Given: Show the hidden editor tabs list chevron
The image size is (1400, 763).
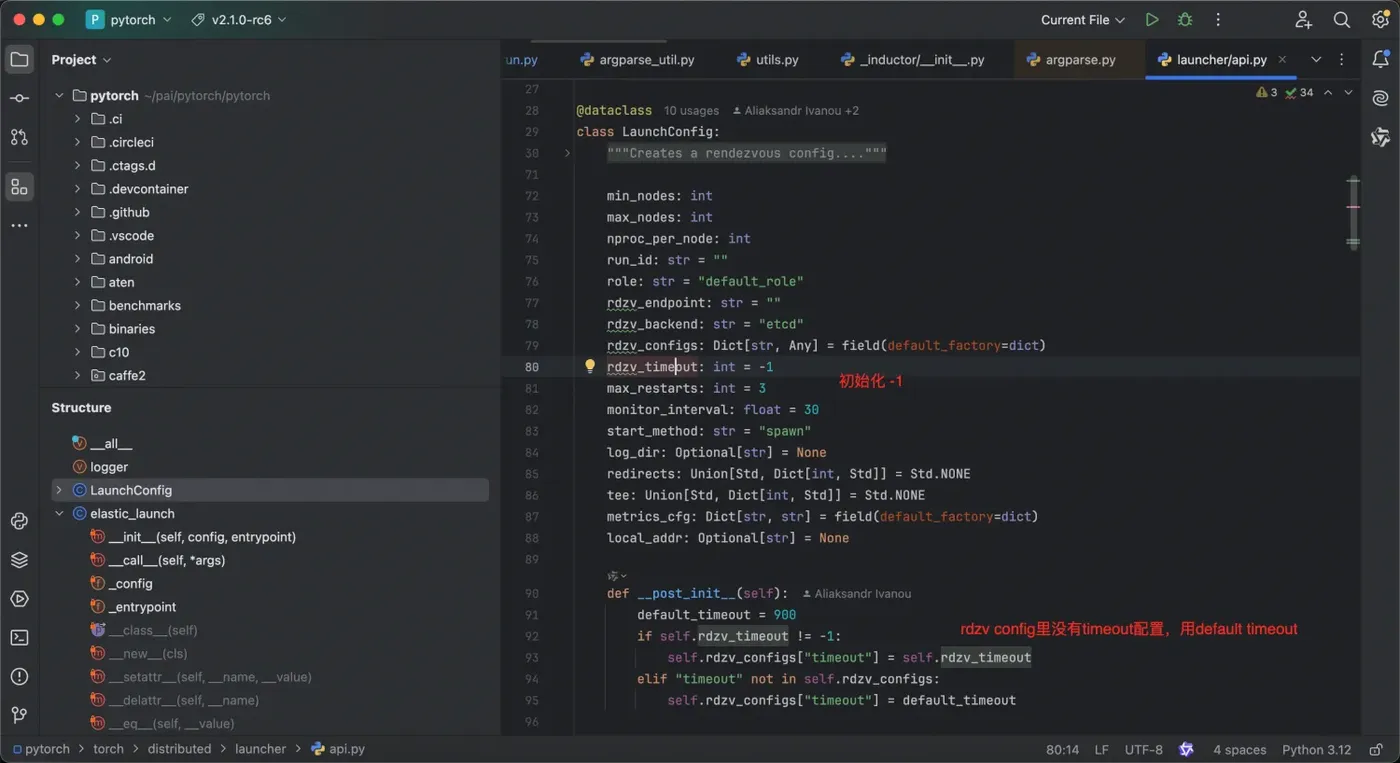Looking at the screenshot, I should pos(1316,60).
